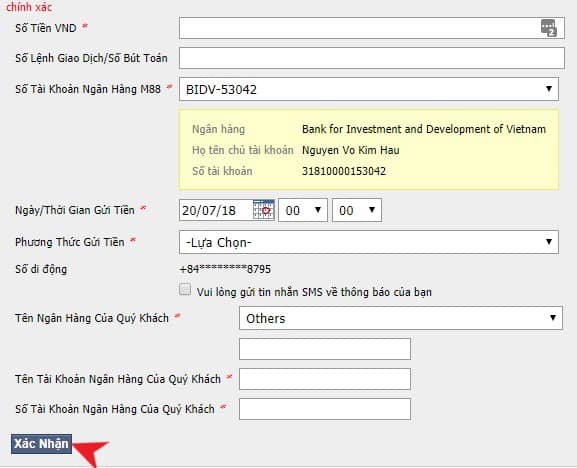
Task: Open the BIDV-53042 bank account dropdown
Action: click(x=369, y=89)
